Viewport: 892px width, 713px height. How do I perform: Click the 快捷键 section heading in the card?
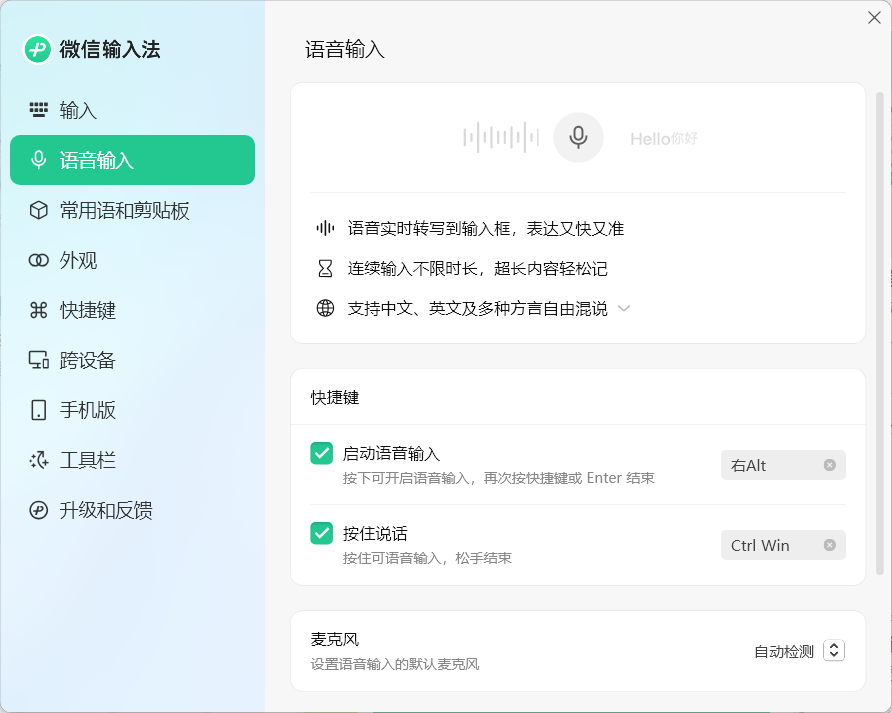click(334, 397)
